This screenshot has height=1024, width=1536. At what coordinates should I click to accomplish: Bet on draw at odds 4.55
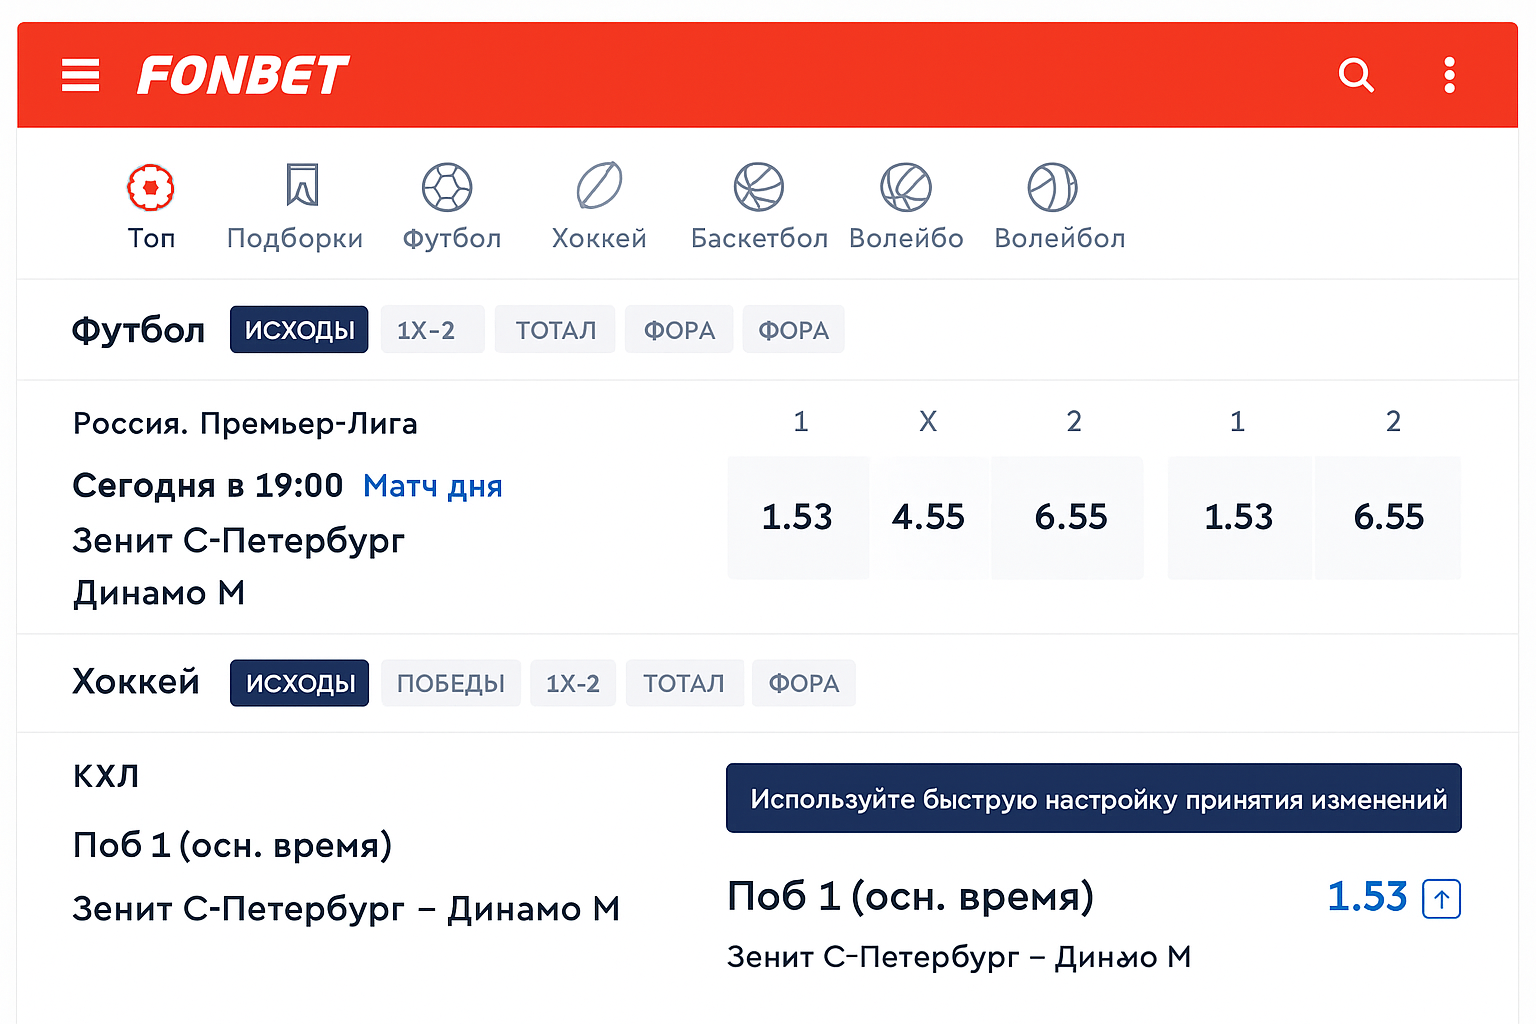pyautogui.click(x=928, y=517)
